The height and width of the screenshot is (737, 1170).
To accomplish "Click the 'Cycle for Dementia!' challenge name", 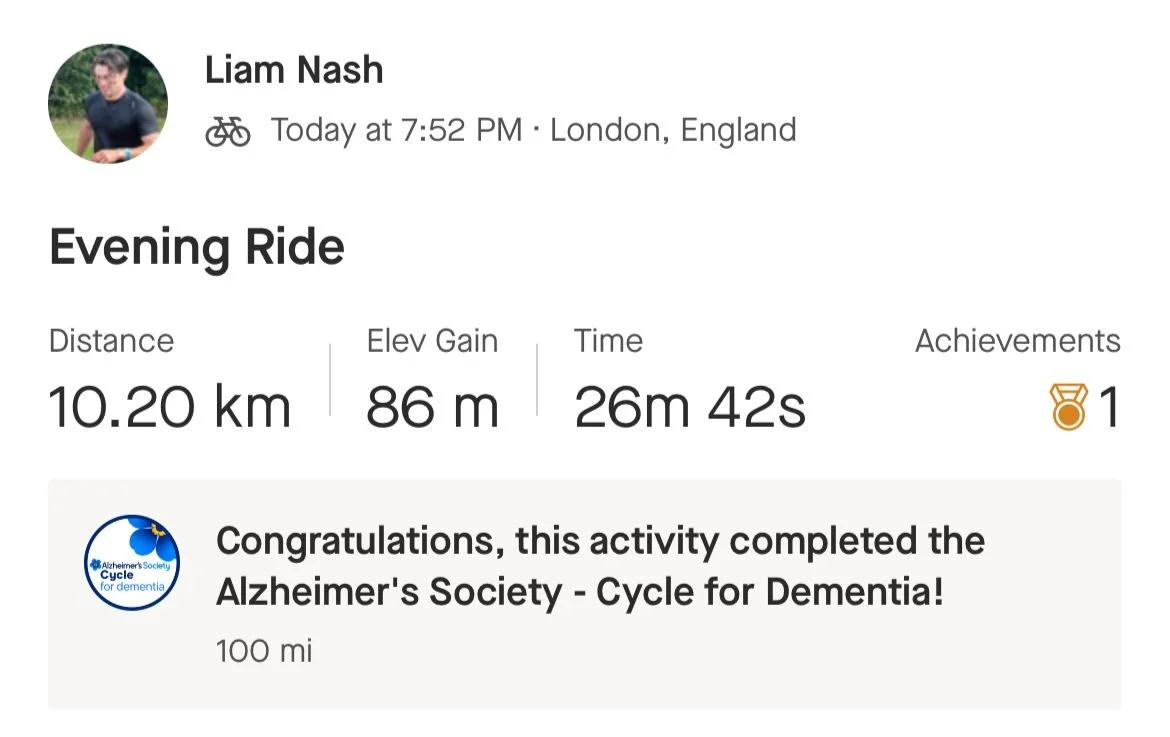I will (x=770, y=593).
